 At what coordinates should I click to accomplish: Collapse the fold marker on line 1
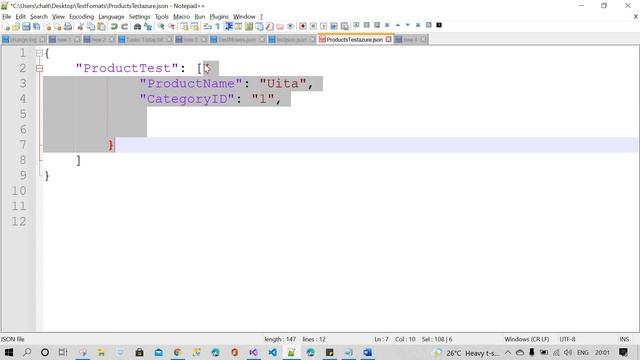click(x=39, y=53)
